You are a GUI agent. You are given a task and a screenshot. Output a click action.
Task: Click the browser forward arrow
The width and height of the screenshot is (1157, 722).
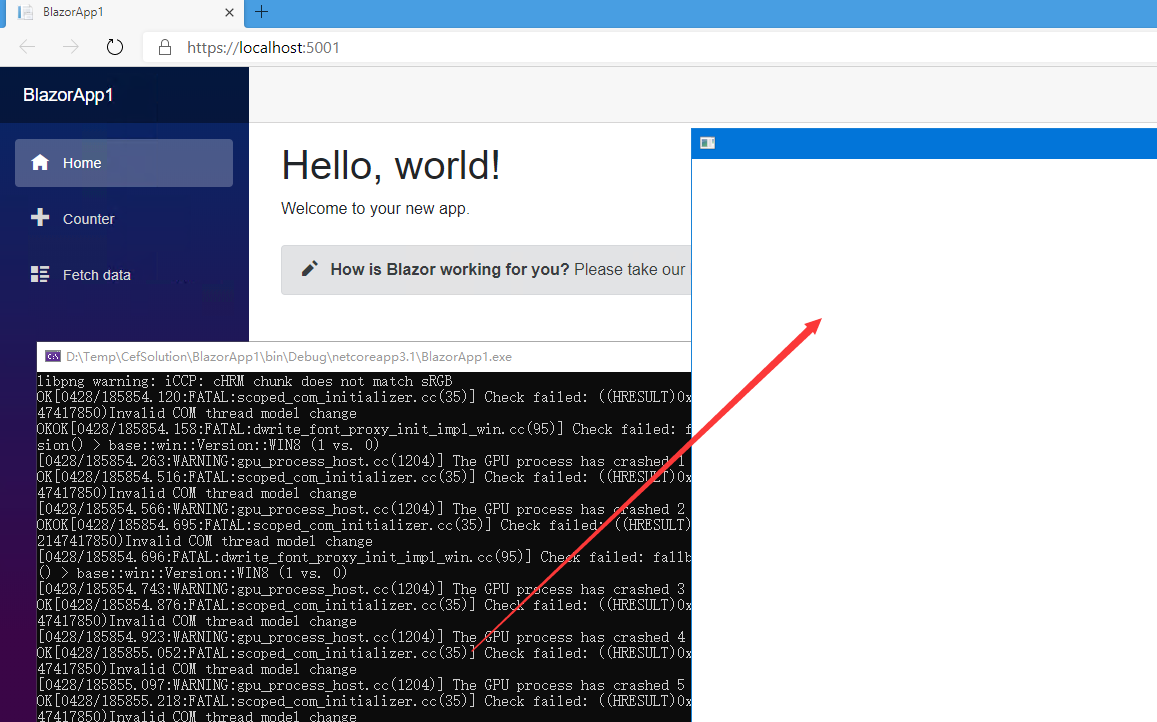(71, 47)
